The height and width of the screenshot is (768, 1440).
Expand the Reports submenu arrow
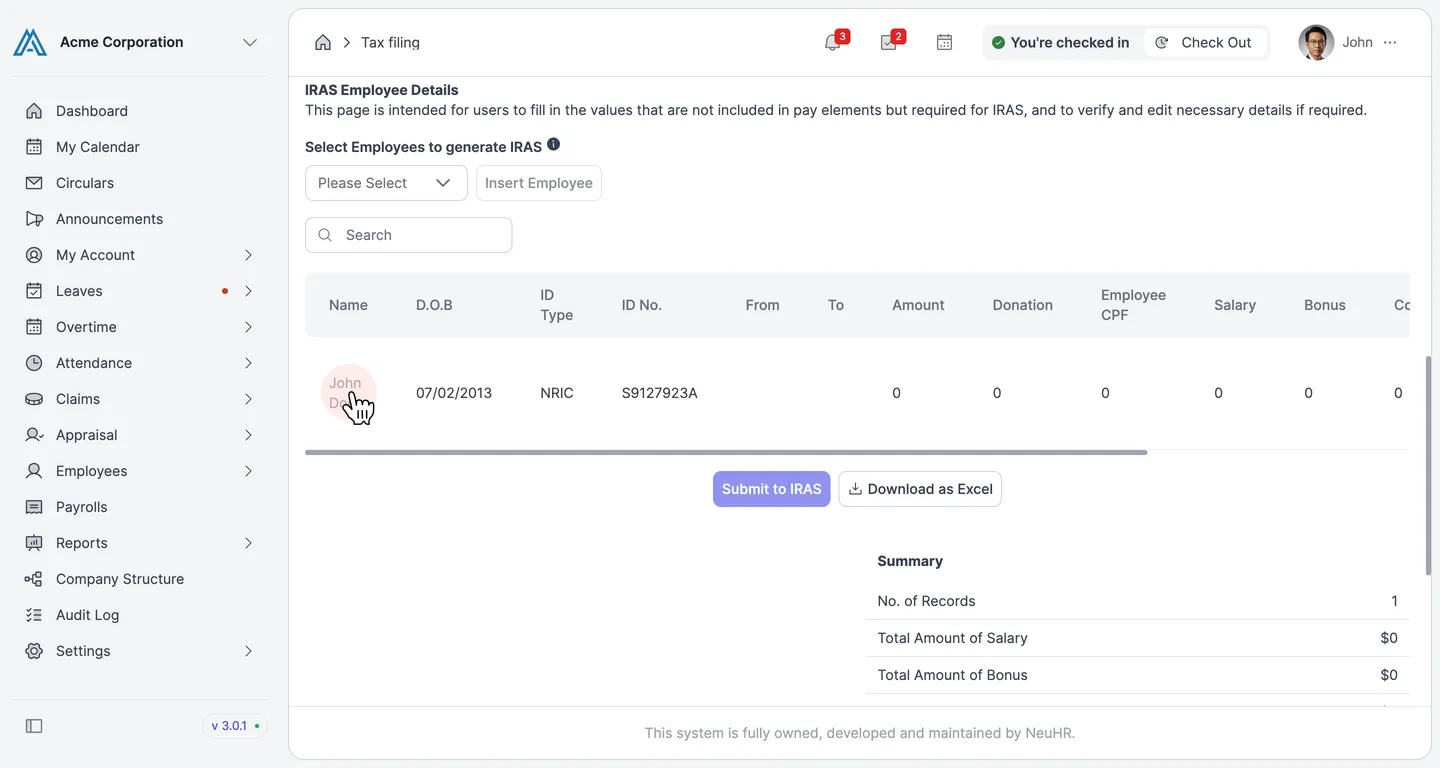pyautogui.click(x=248, y=543)
